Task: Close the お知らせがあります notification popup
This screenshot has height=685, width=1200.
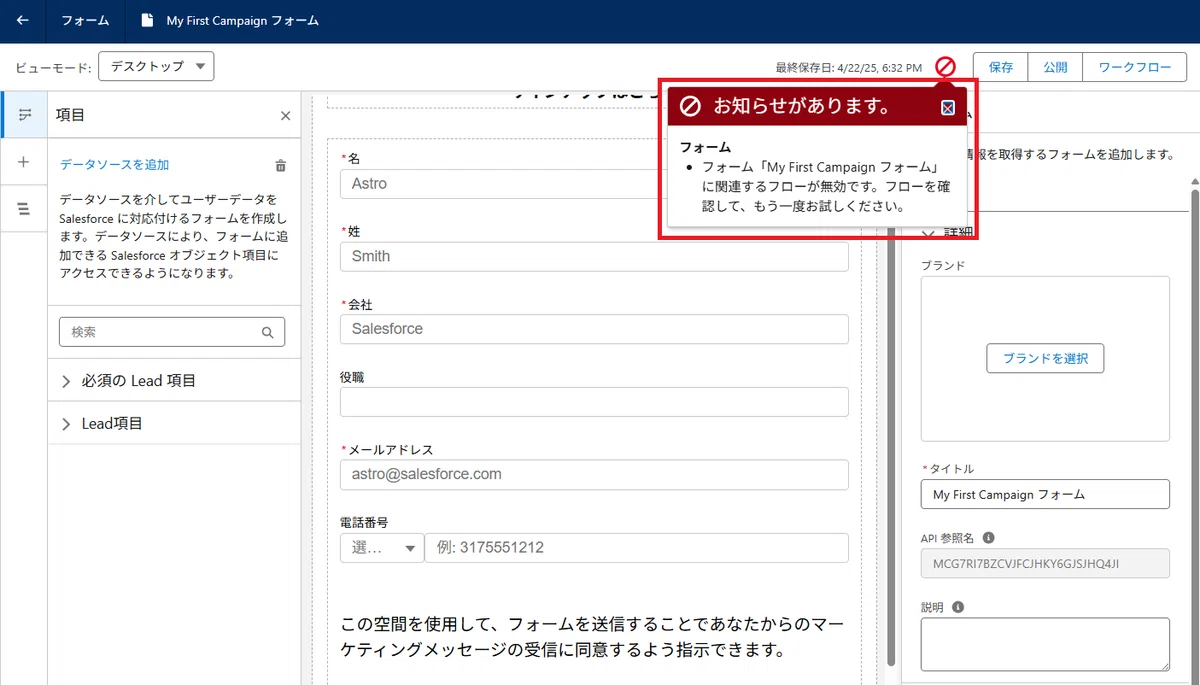Action: pyautogui.click(x=948, y=107)
